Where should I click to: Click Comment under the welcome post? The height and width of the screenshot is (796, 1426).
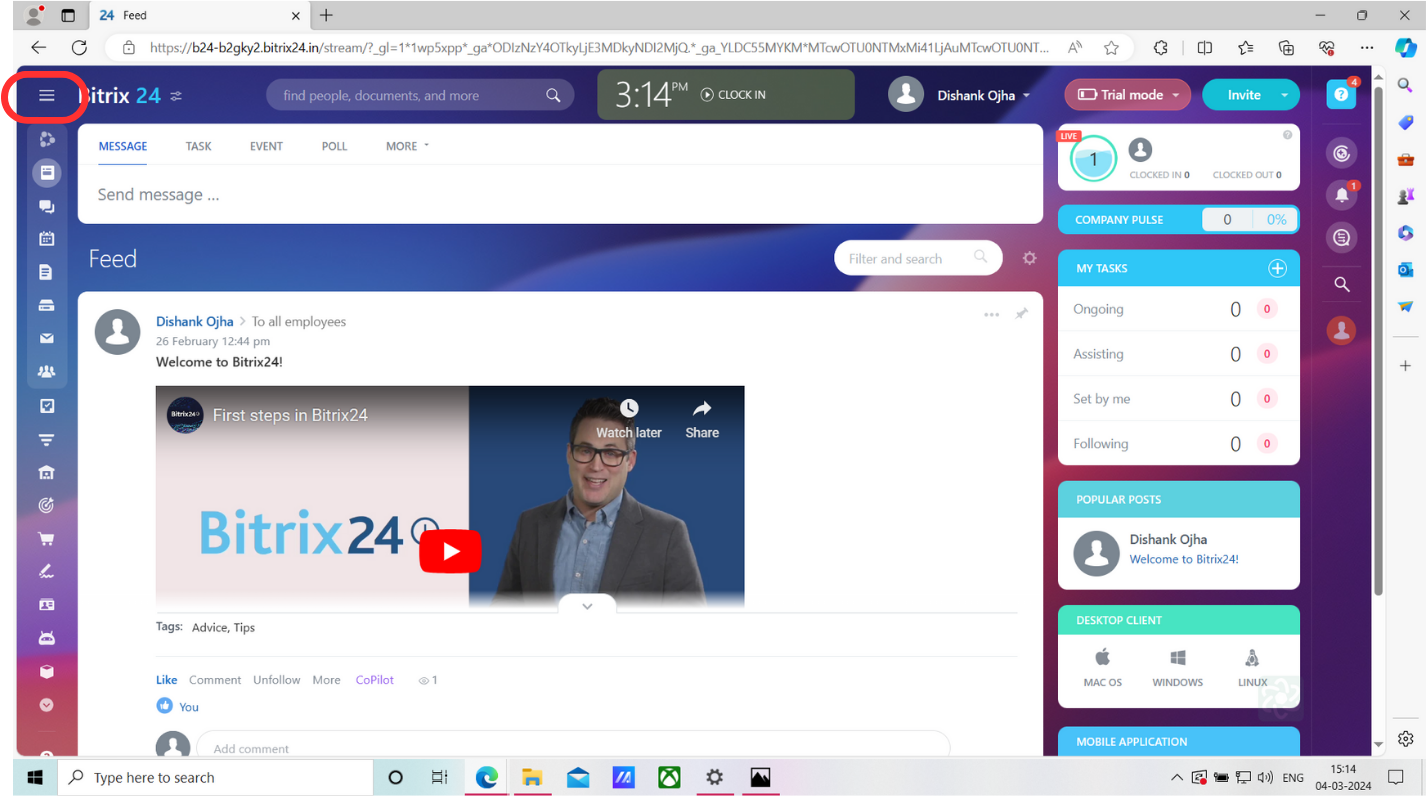click(215, 680)
